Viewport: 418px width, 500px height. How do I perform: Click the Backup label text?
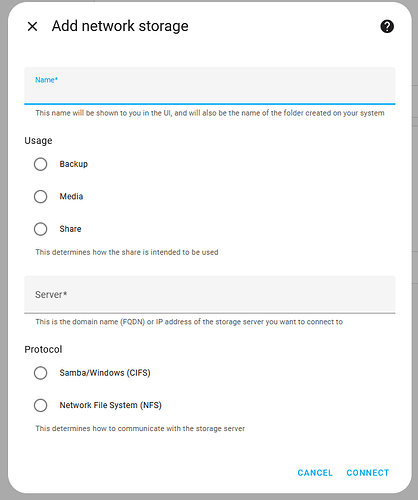[74, 164]
